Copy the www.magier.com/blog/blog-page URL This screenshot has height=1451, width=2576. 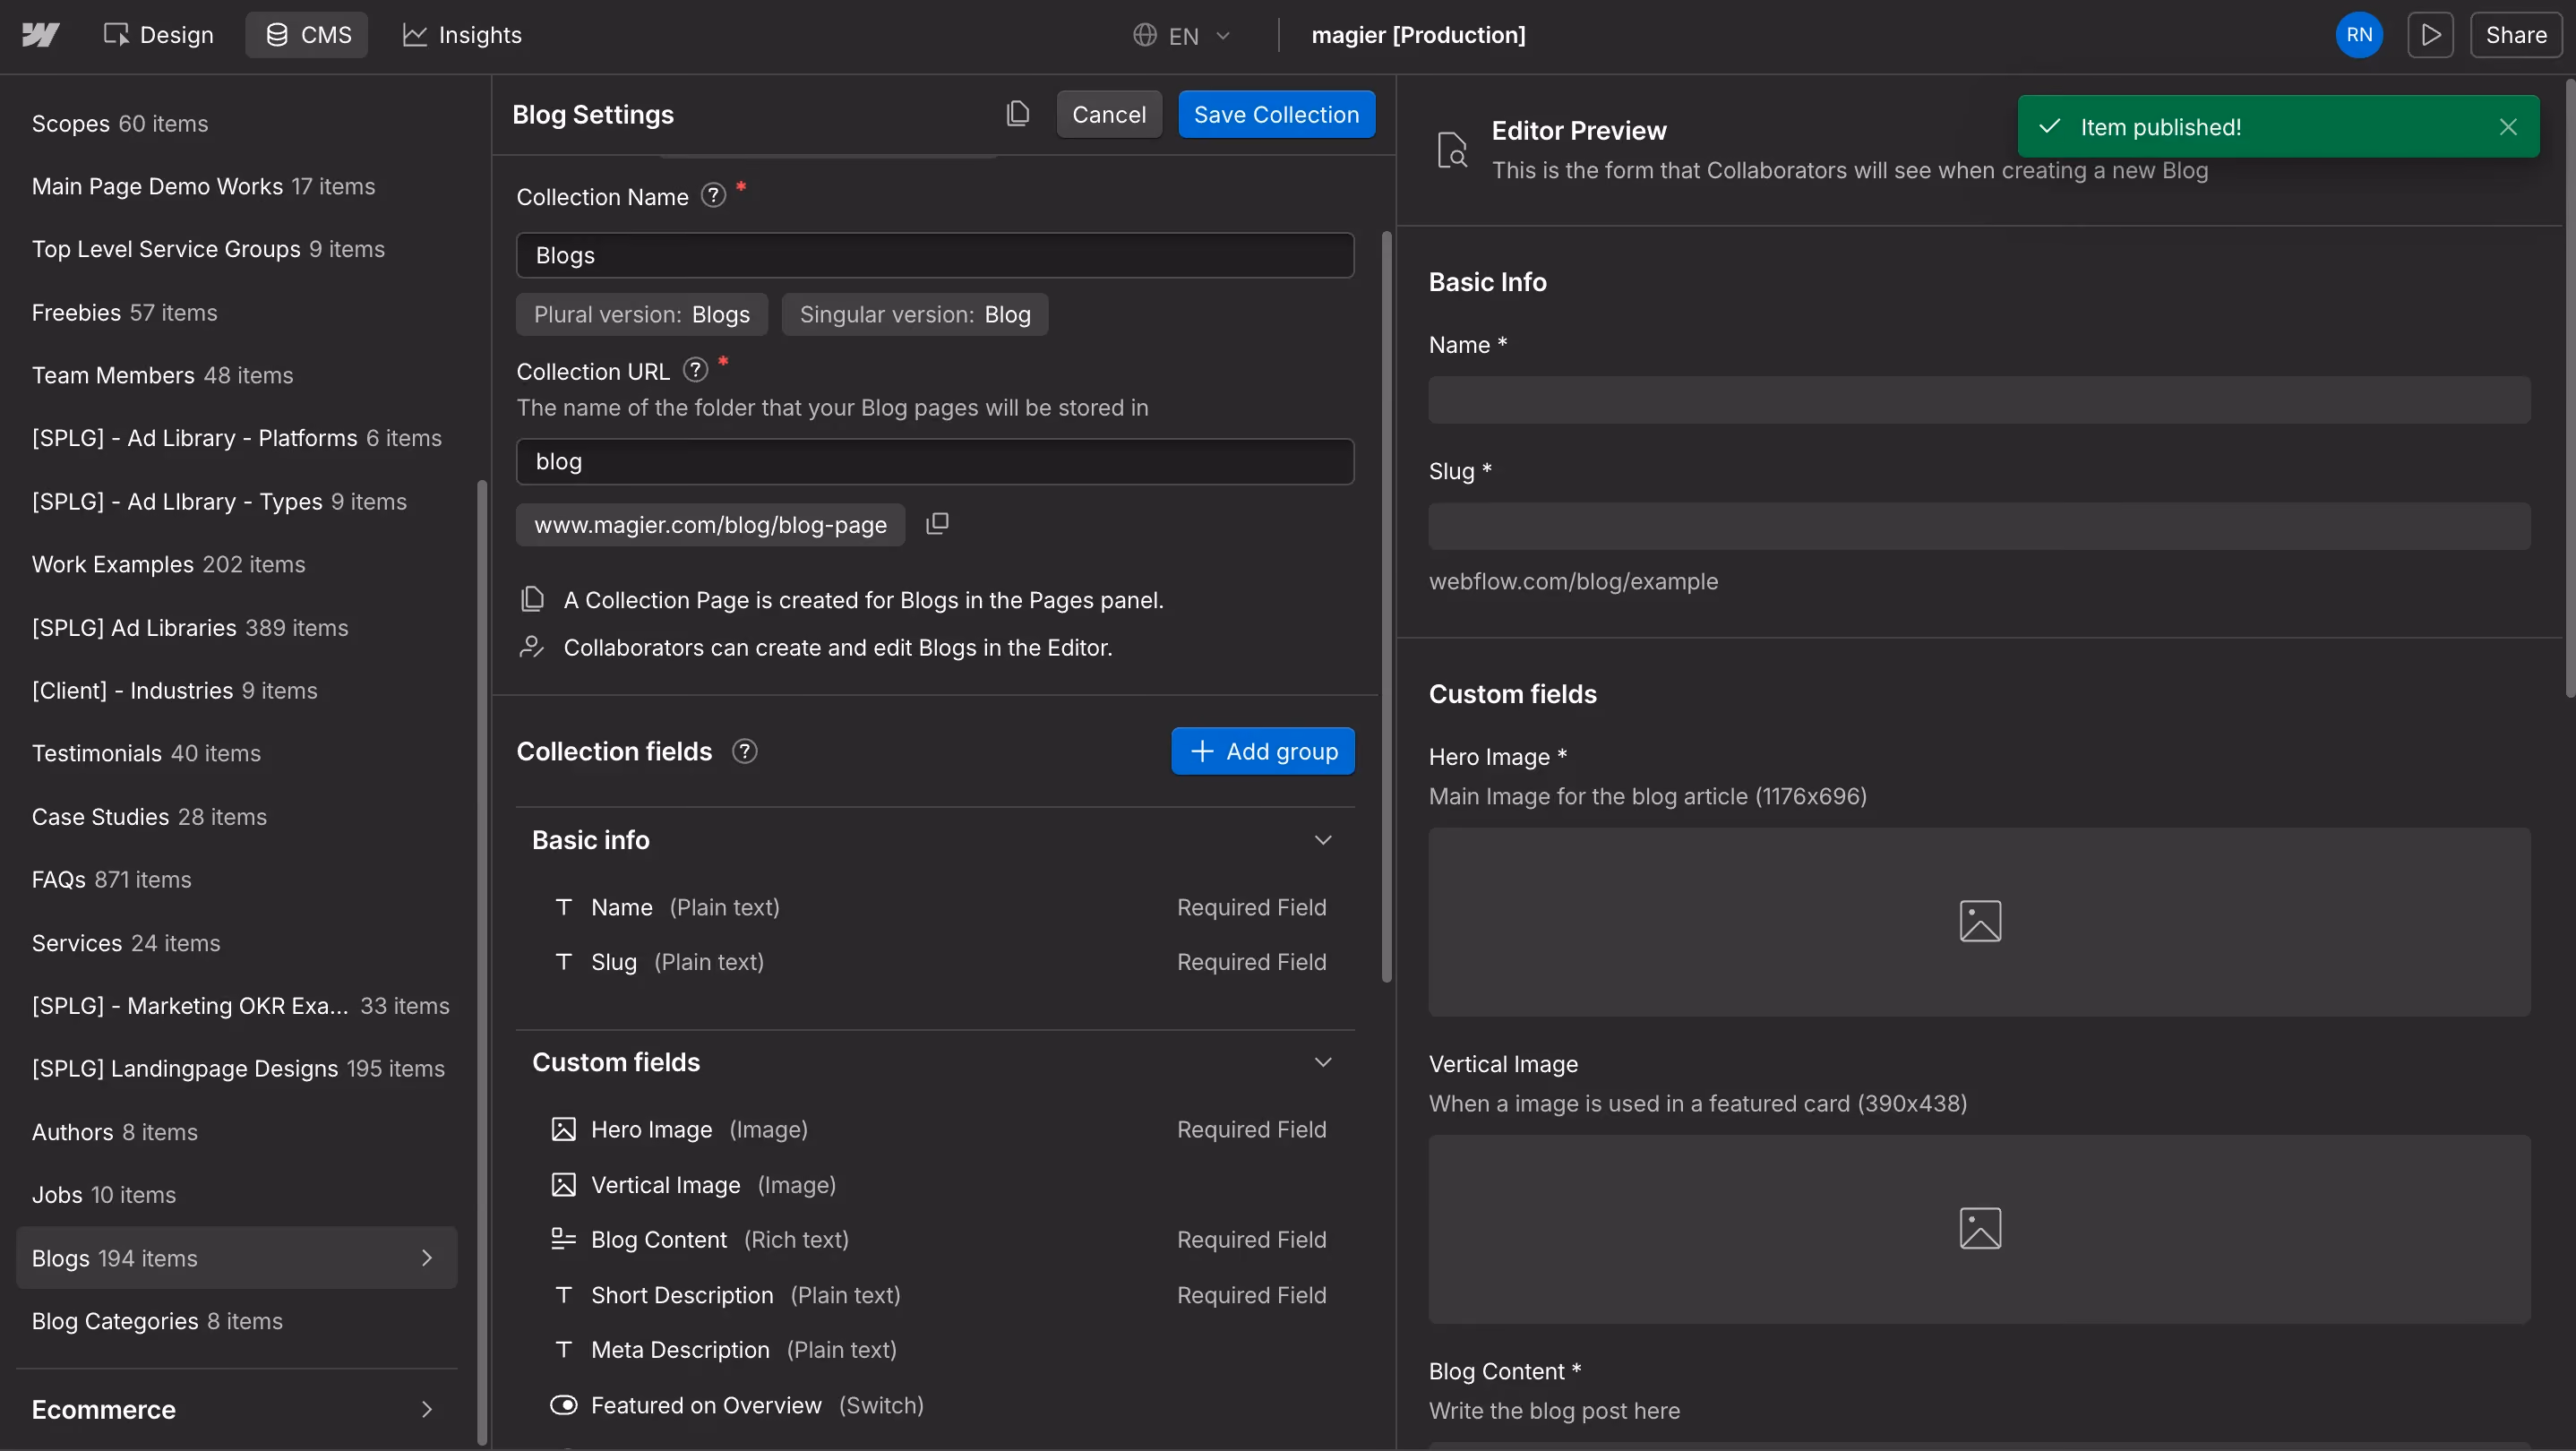tap(937, 524)
